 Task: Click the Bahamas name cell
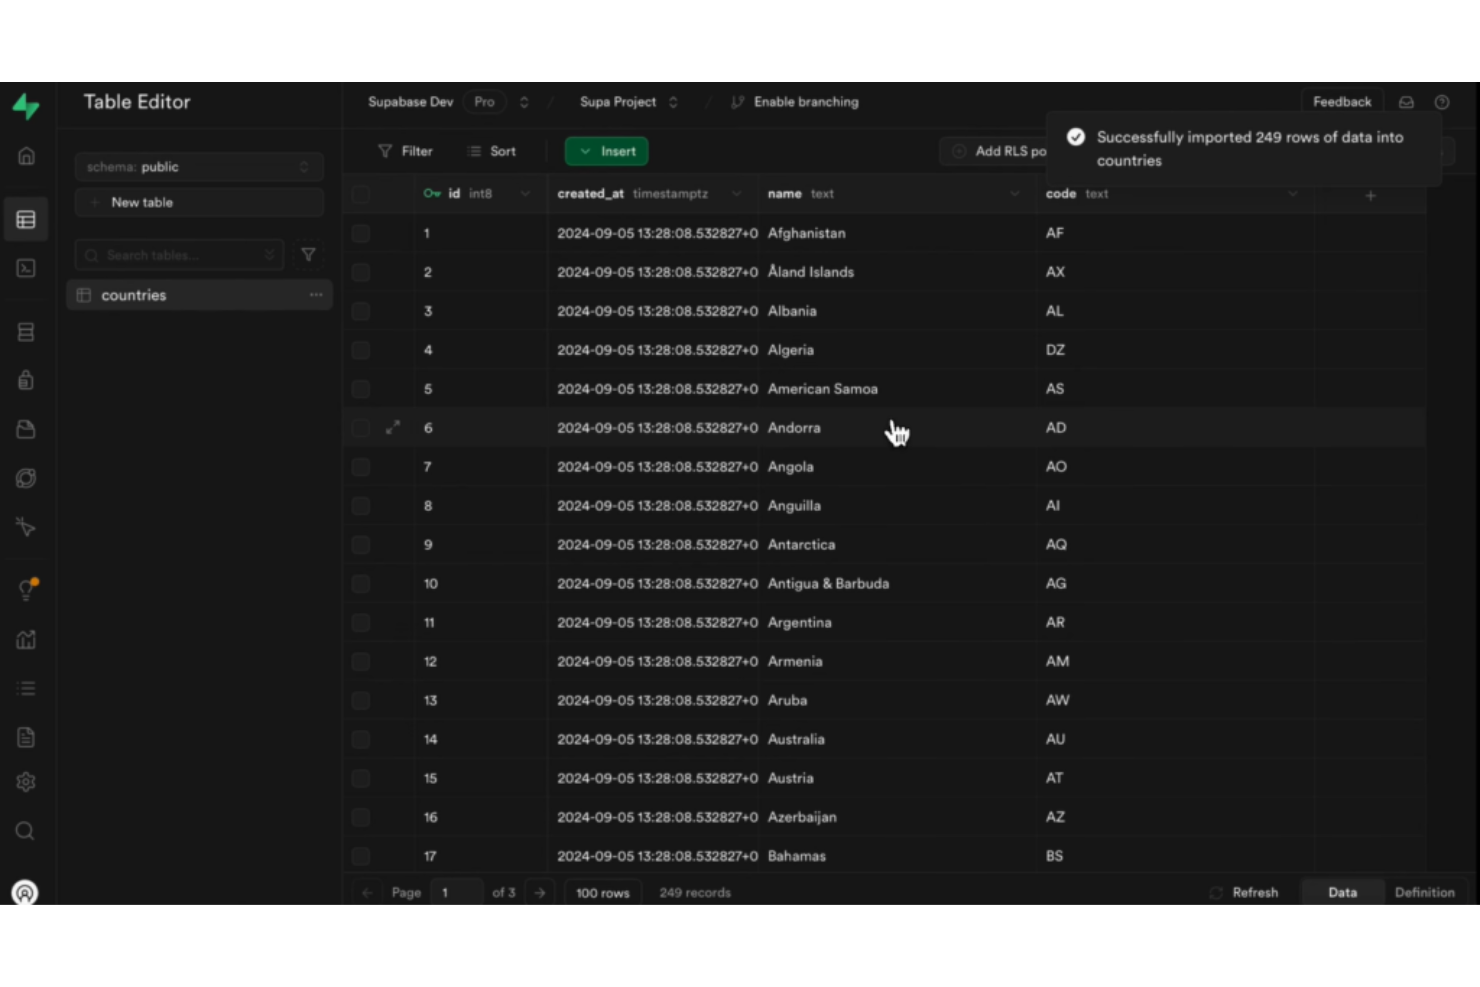point(897,856)
